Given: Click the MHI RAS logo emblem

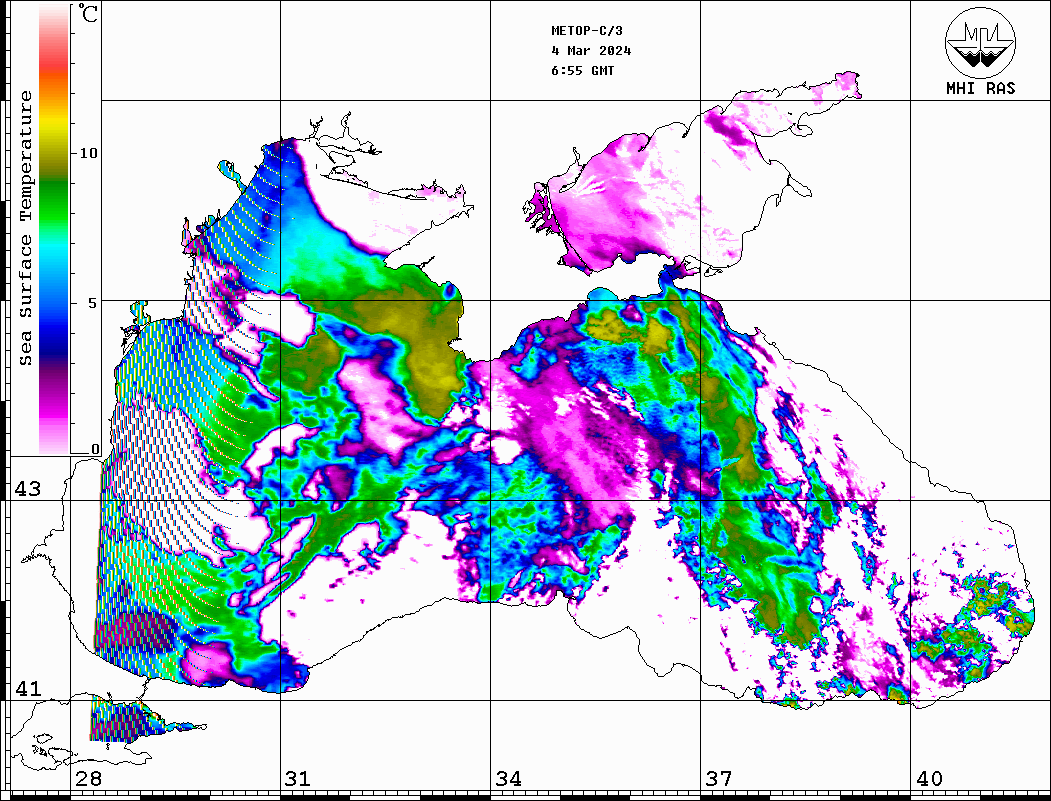Looking at the screenshot, I should [981, 42].
